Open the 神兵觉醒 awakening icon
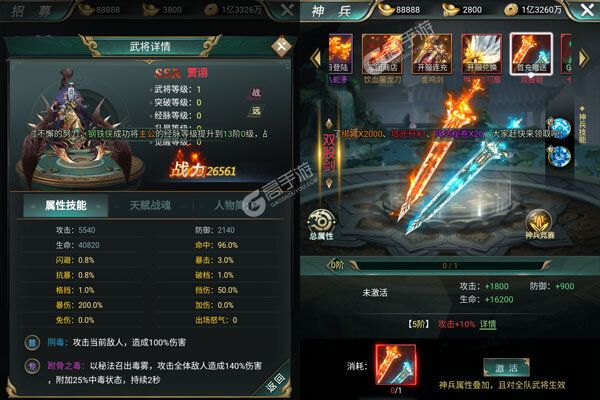 click(x=540, y=225)
